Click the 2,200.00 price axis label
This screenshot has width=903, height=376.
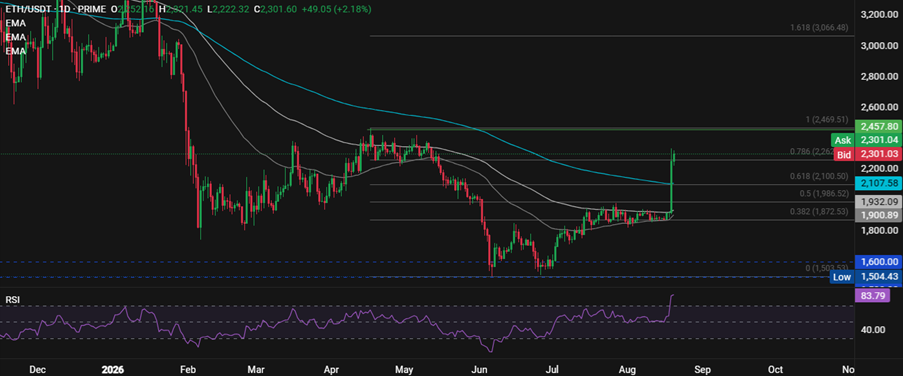(x=878, y=169)
